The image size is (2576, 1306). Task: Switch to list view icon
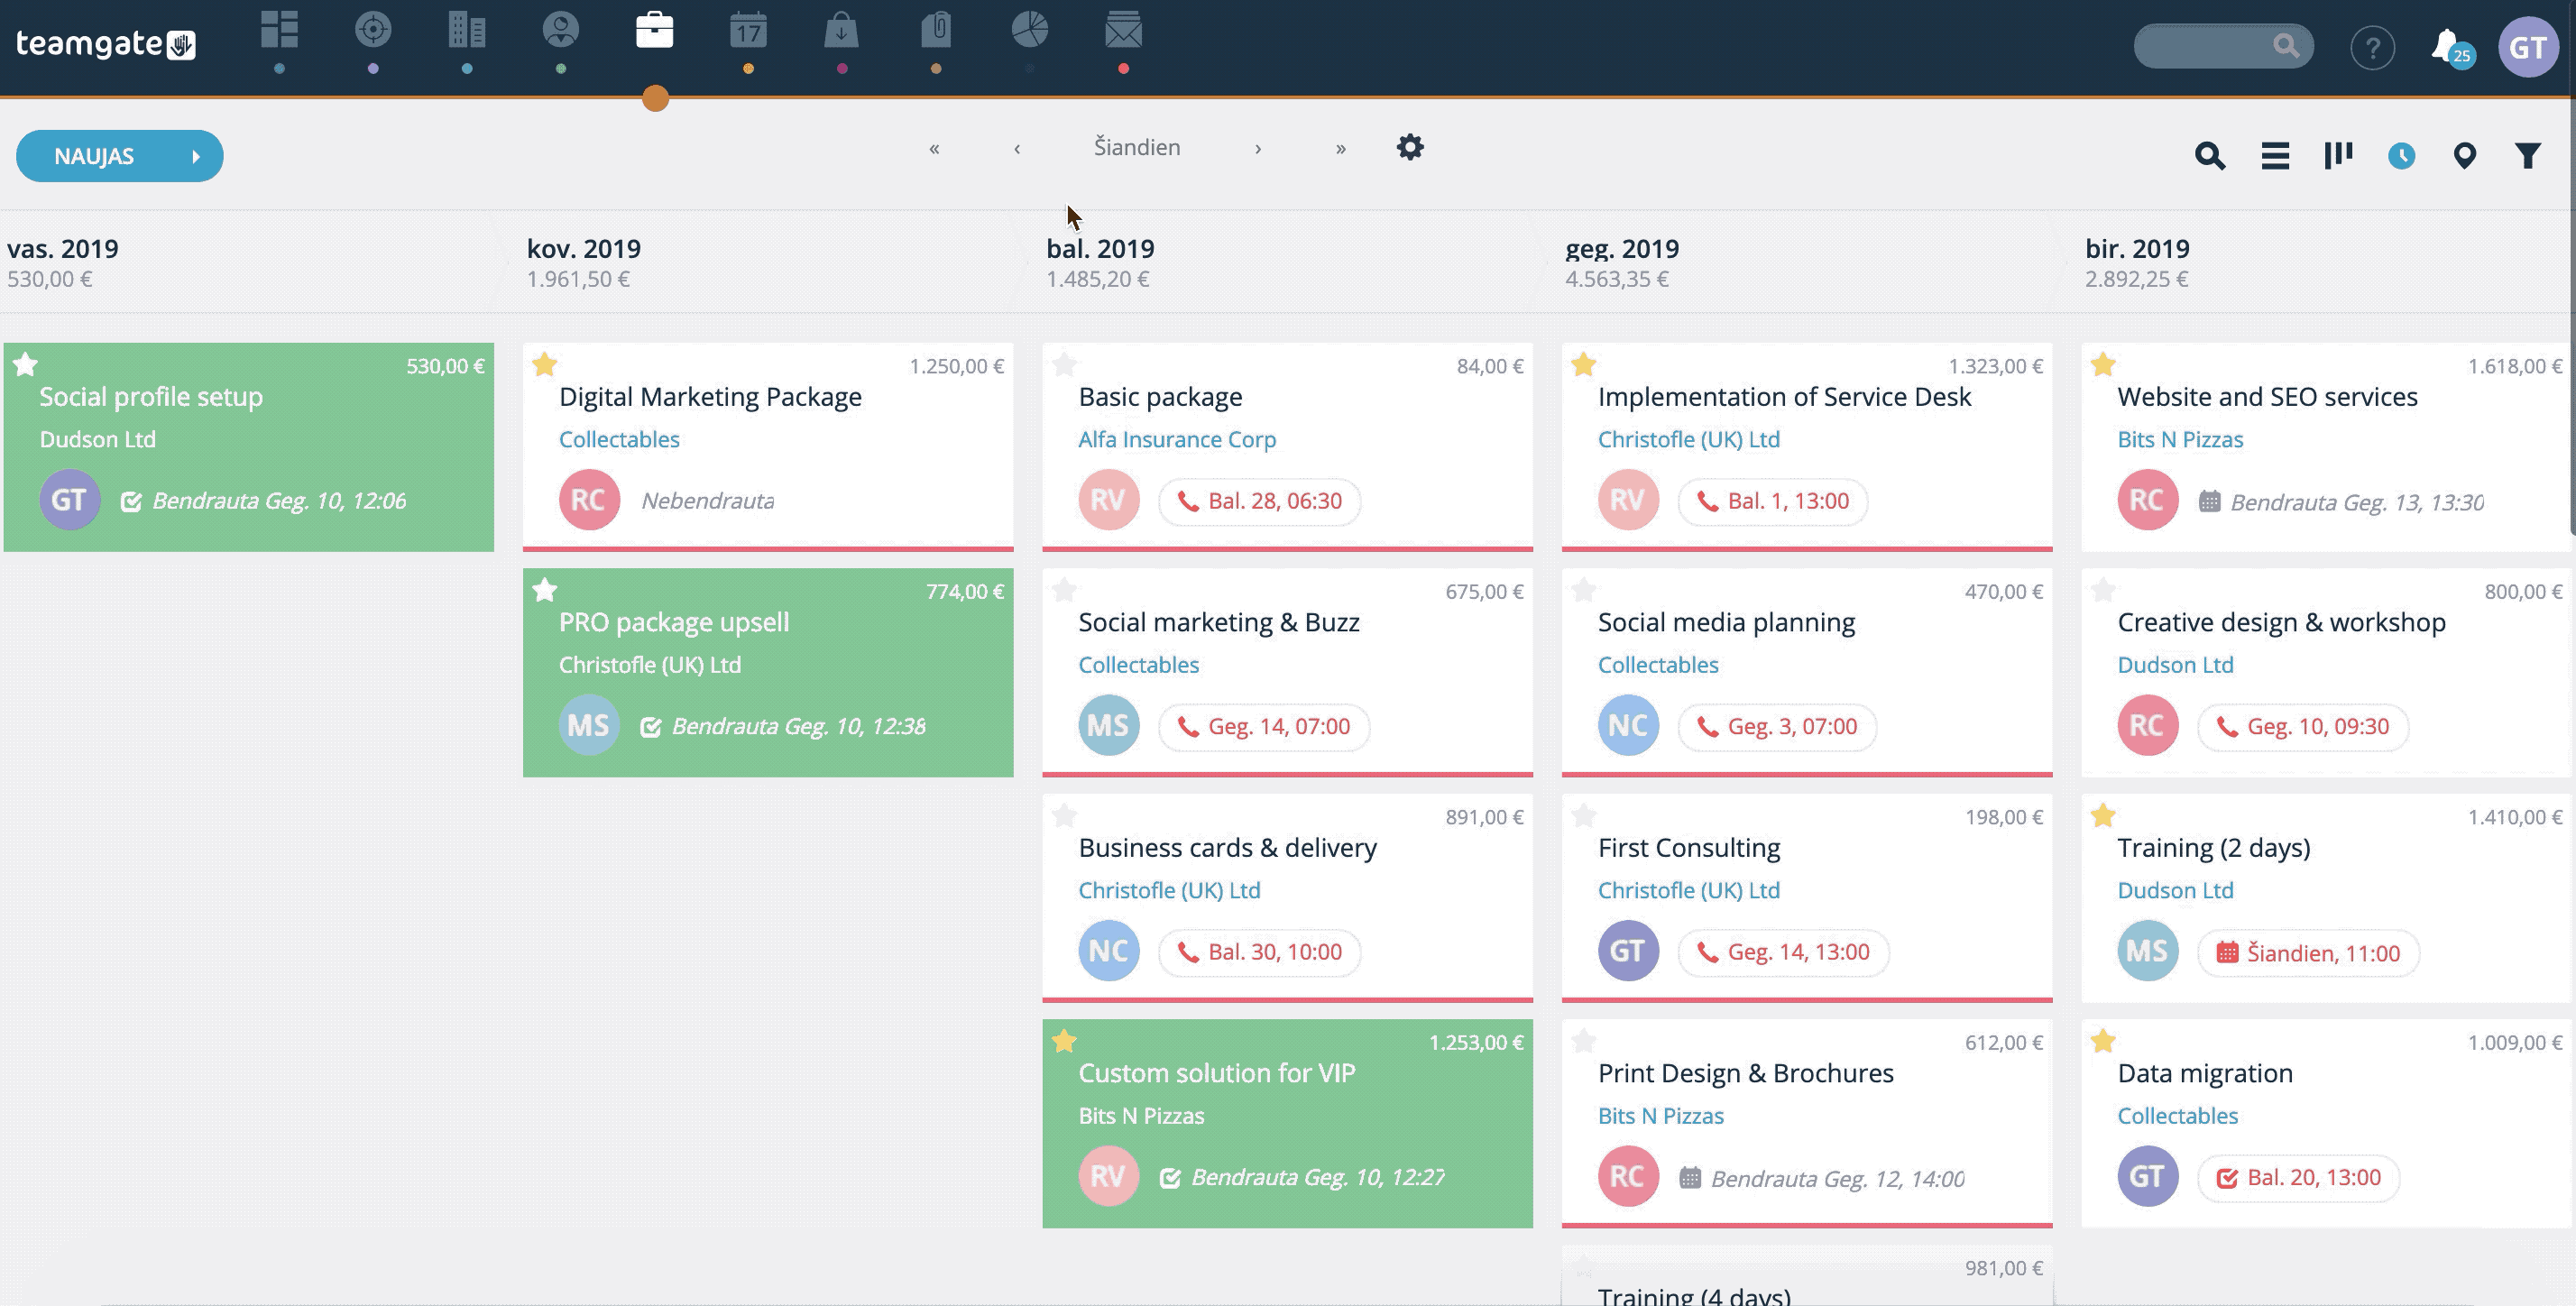2275,156
